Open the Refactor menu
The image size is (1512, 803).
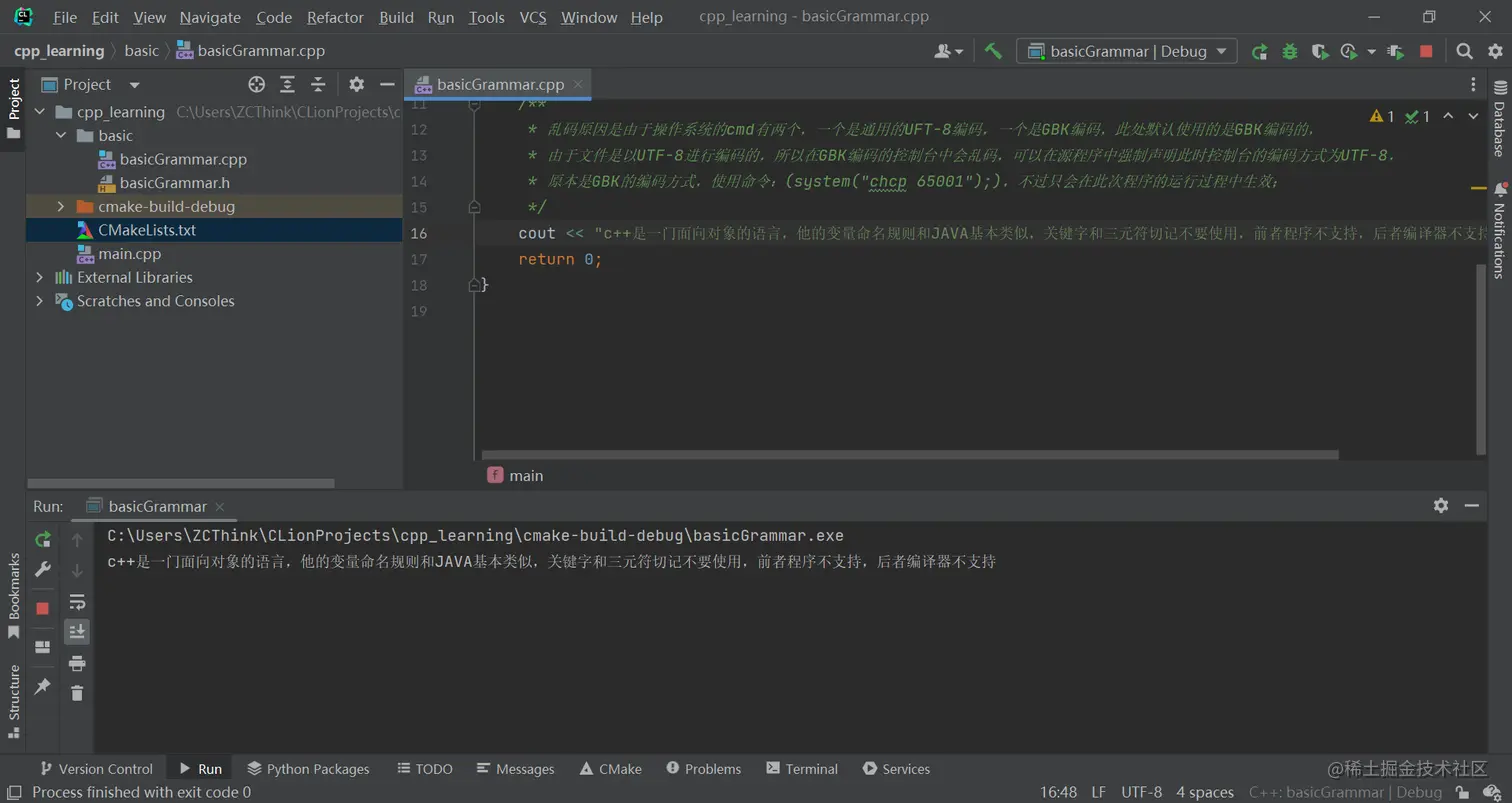coord(335,17)
